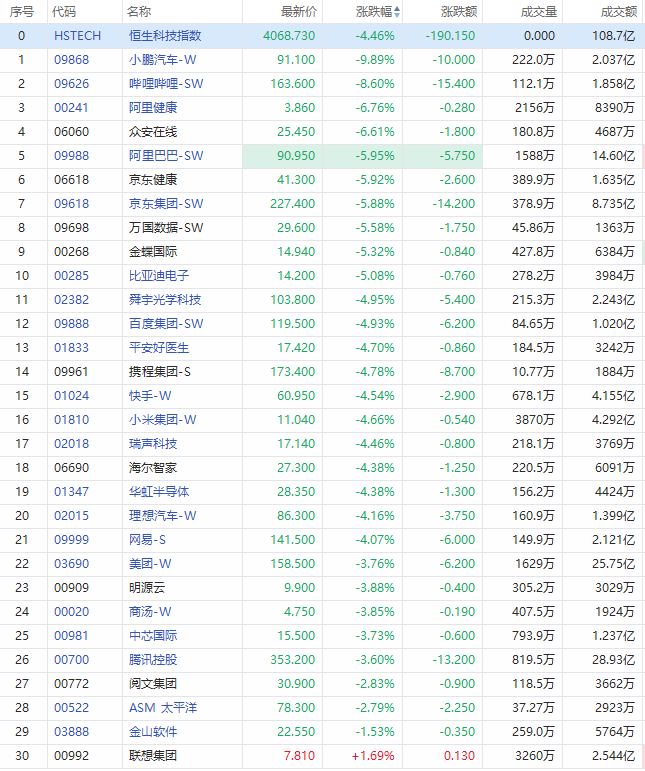Viewport: 645px width, 771px height.
Task: Click index change value -190.150
Action: click(450, 36)
